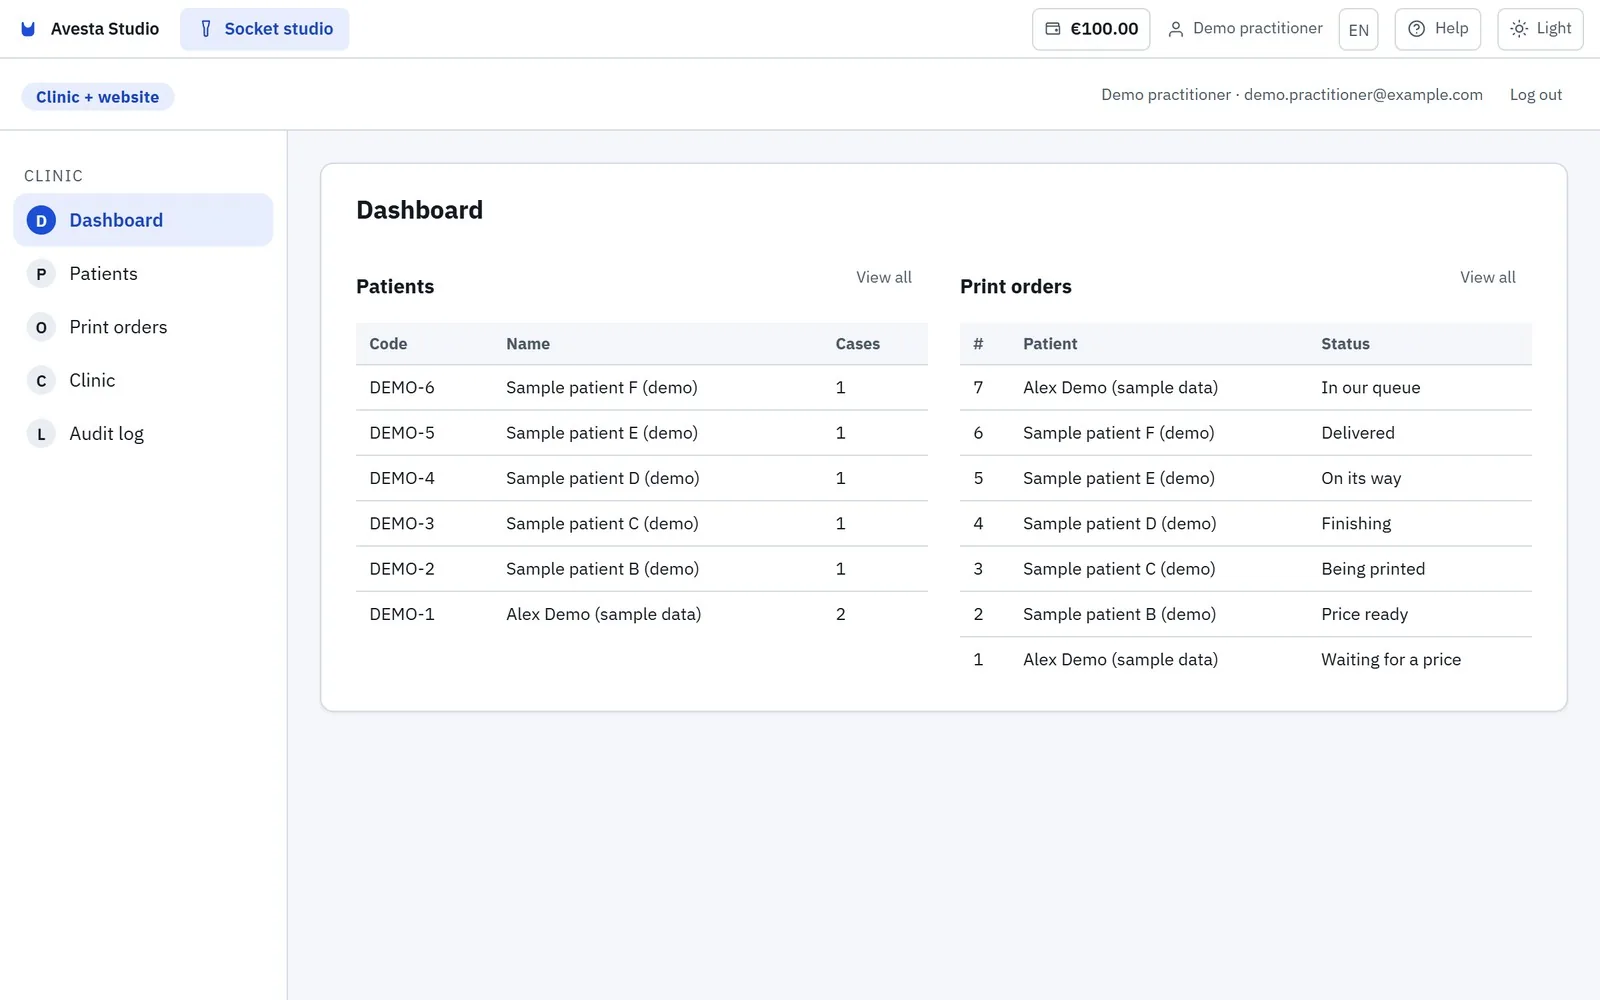
Task: Click the Log out link
Action: coord(1536,95)
